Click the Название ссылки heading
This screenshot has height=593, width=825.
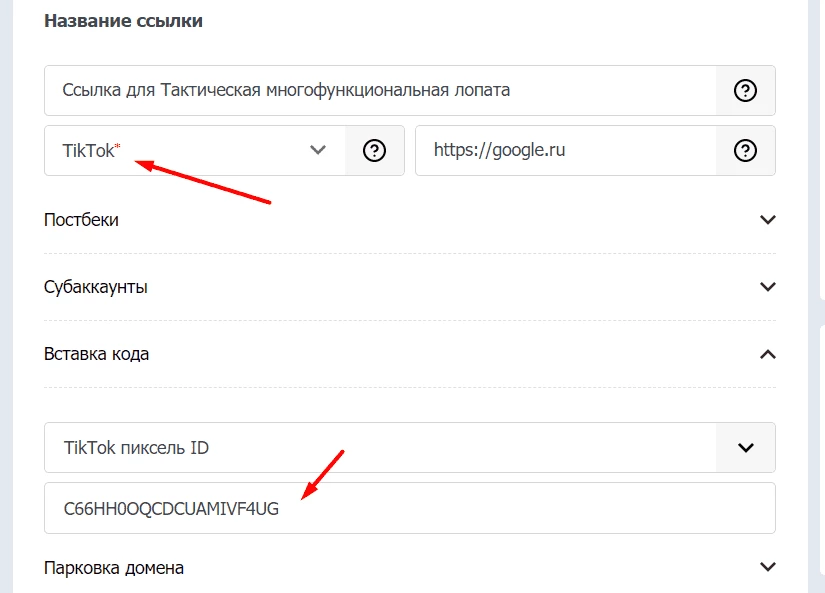pyautogui.click(x=124, y=21)
